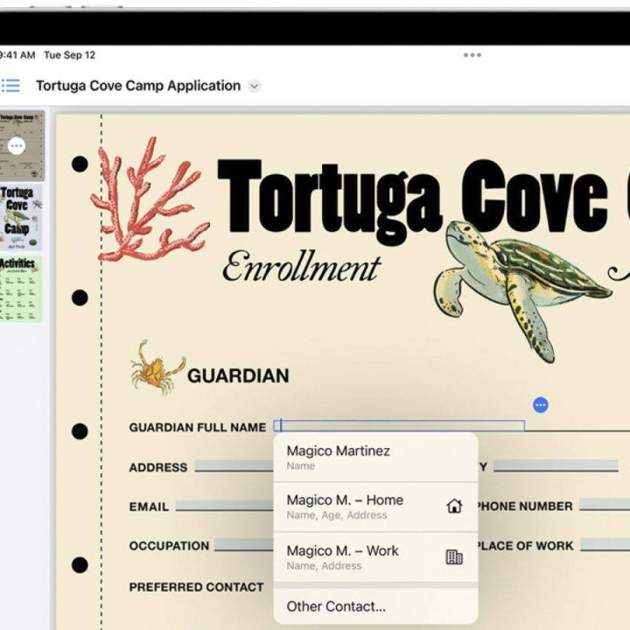The image size is (630, 630).
Task: Click the house icon for Home contact
Action: coord(454,506)
